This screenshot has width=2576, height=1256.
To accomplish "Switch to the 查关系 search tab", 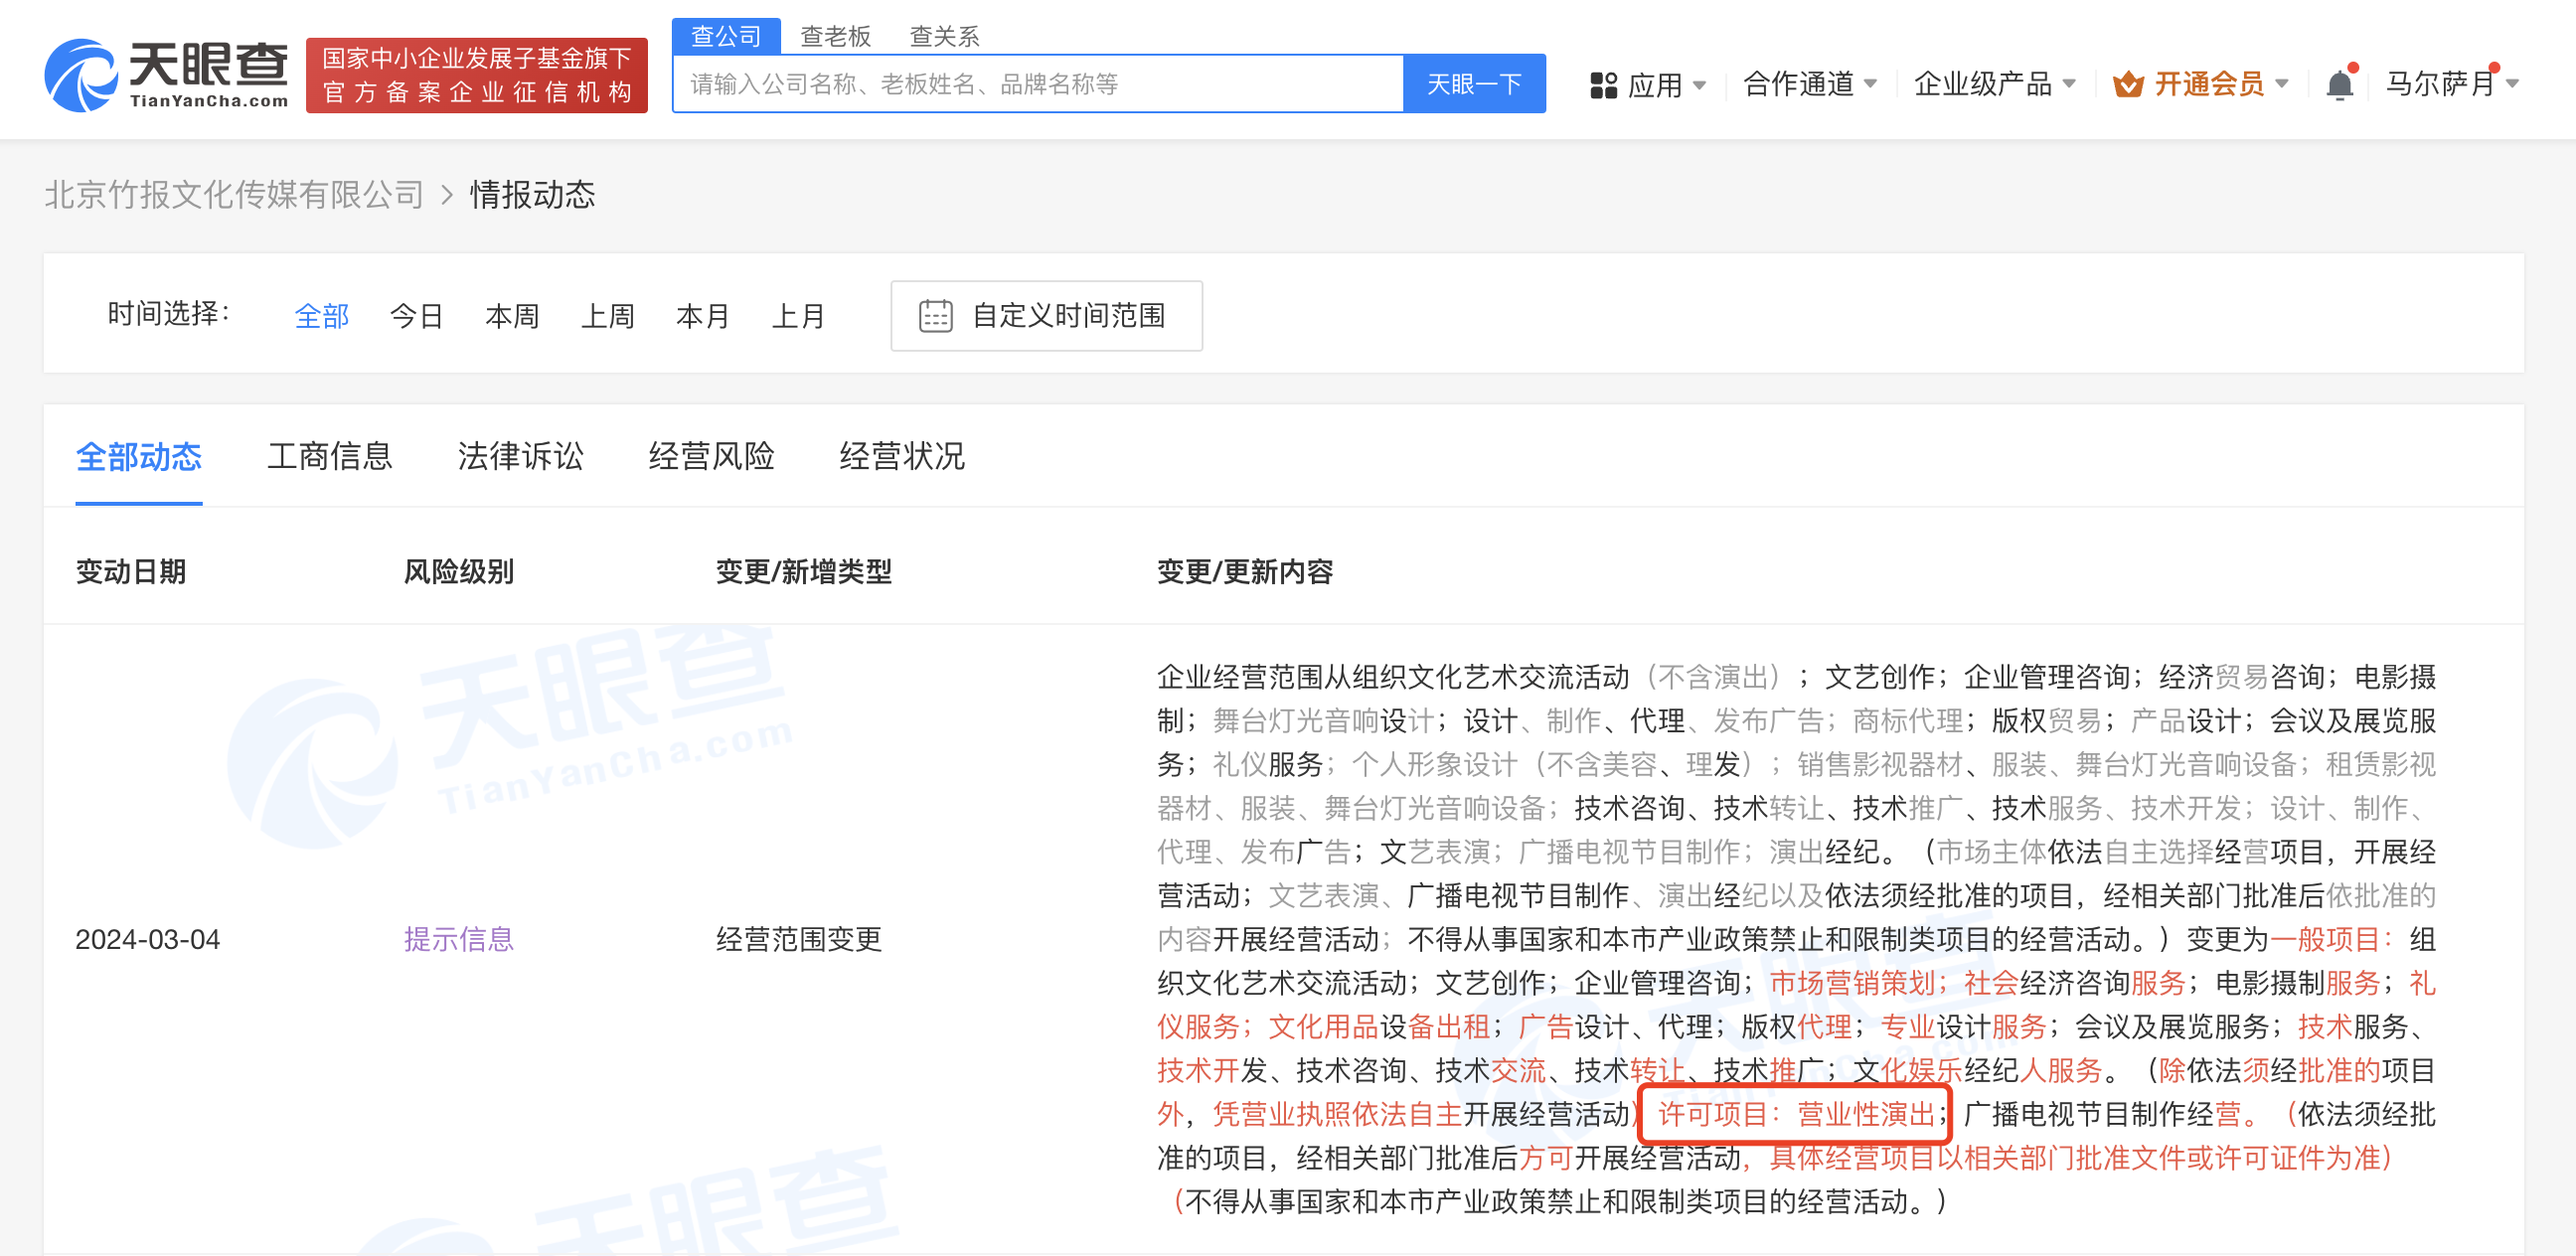I will coord(944,36).
